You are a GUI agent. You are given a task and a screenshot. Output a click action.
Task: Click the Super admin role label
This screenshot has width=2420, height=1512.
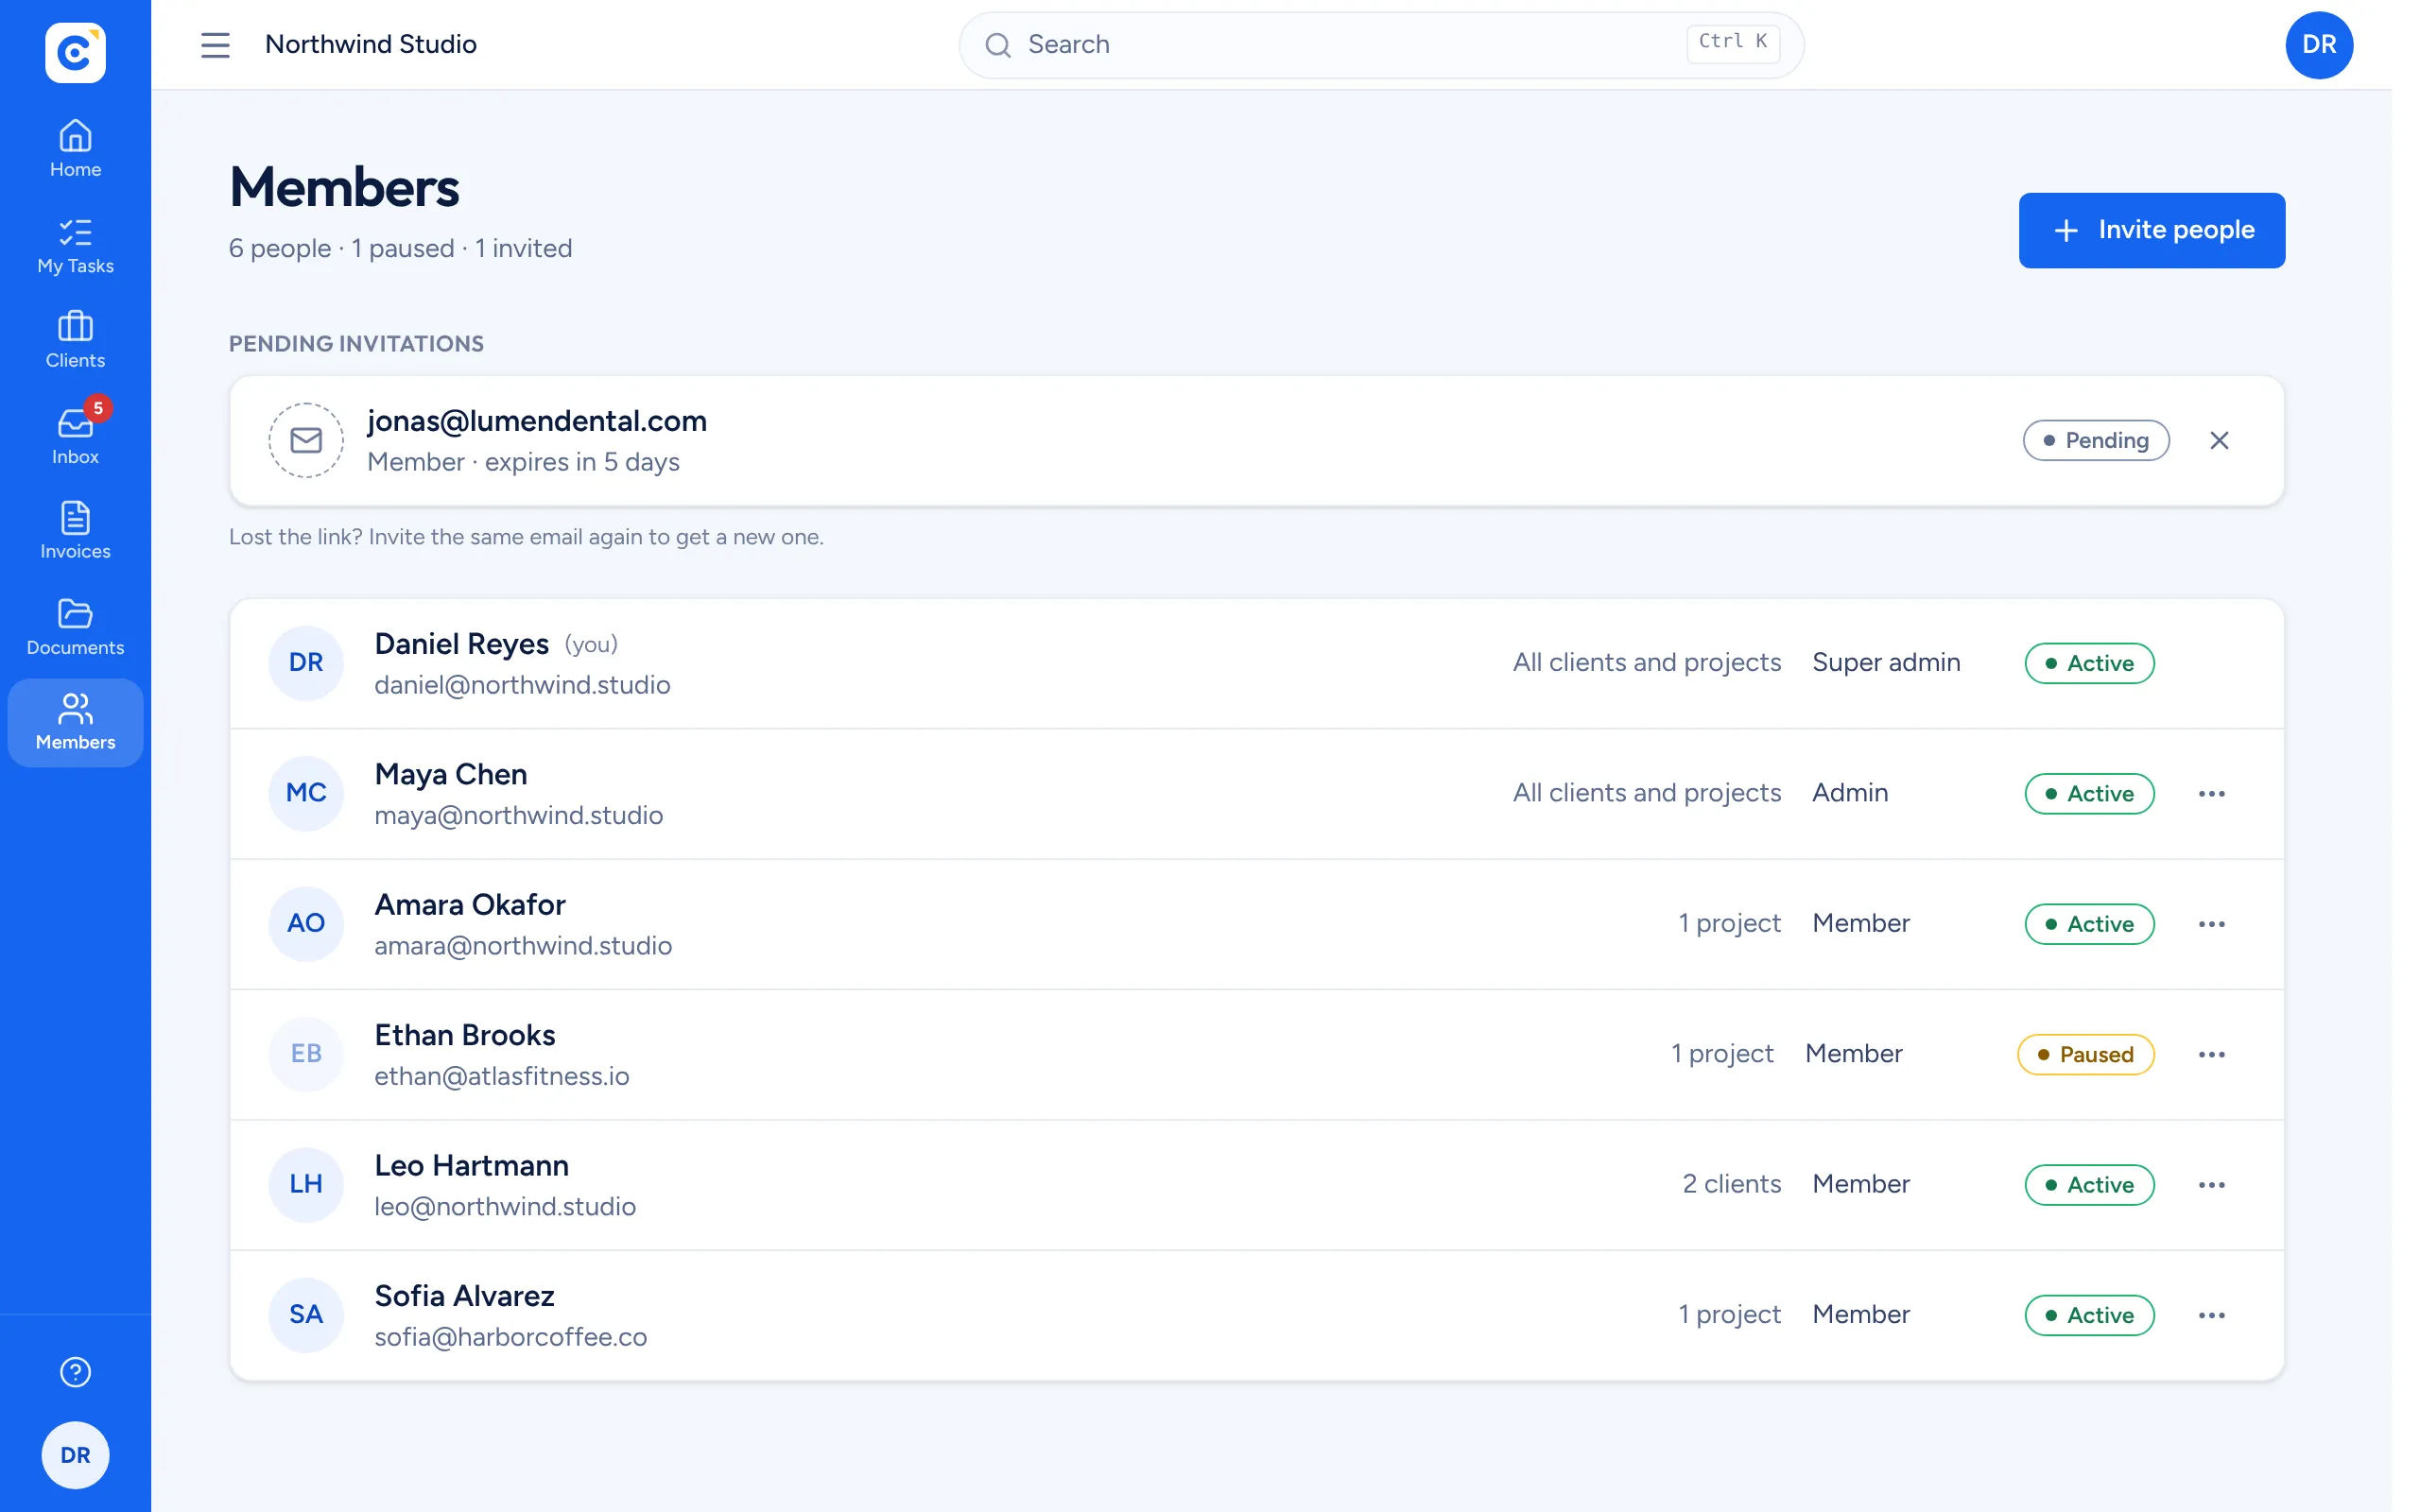[1886, 662]
